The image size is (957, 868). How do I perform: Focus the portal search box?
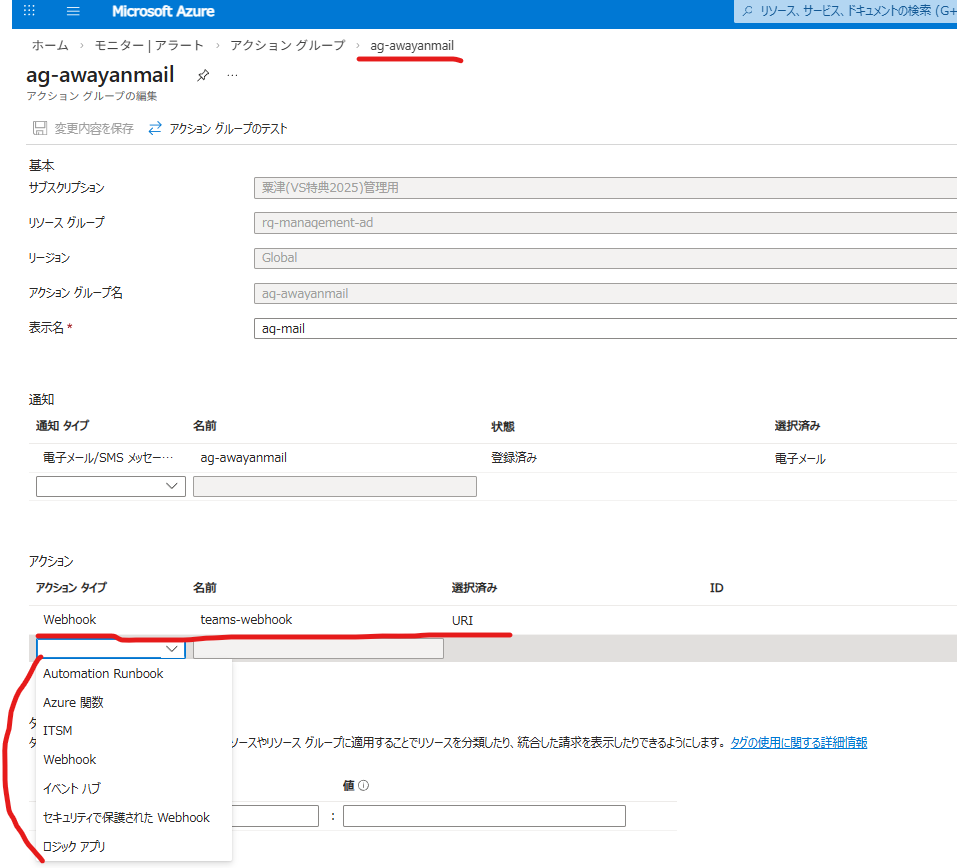tap(845, 11)
